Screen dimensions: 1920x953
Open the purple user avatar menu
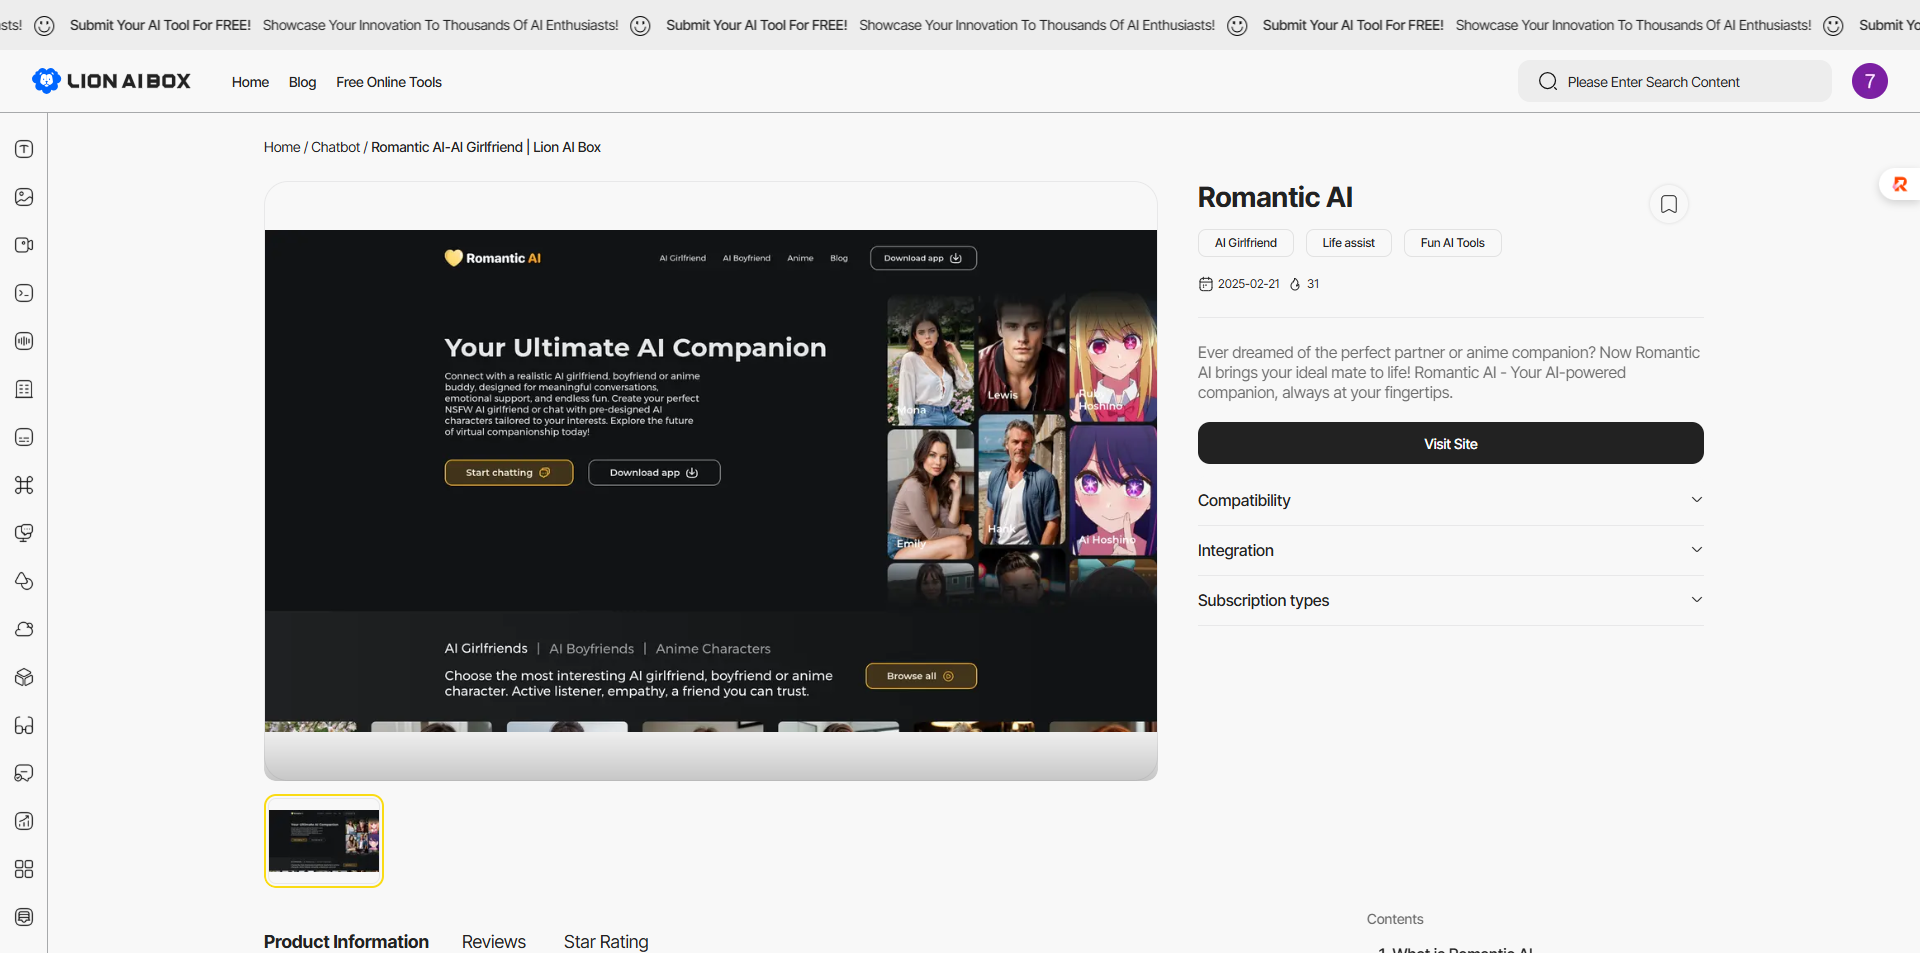click(1869, 81)
